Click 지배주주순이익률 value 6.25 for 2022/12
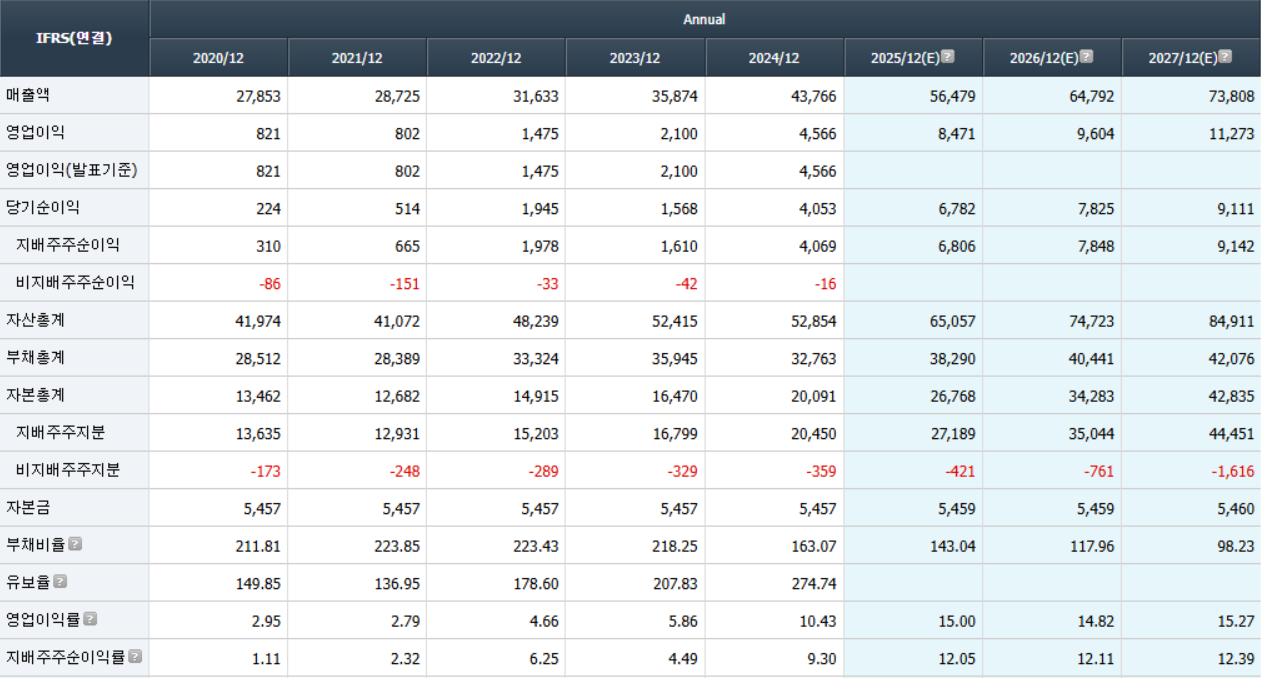This screenshot has height=678, width=1261. click(544, 658)
